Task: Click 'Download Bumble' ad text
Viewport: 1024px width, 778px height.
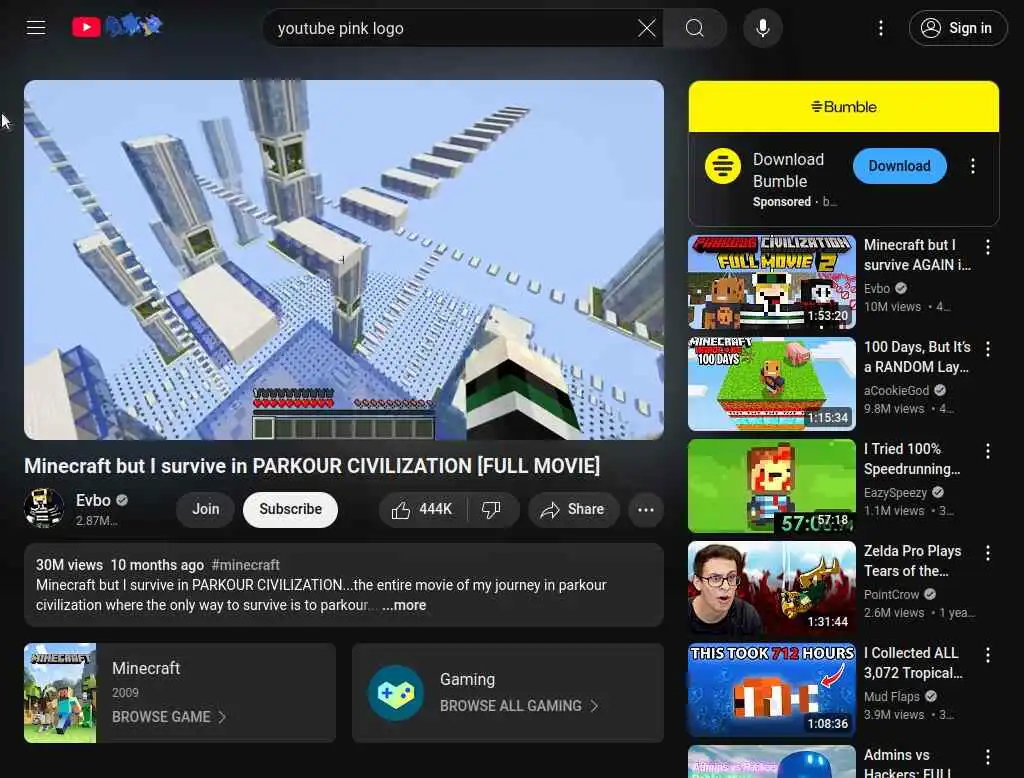Action: click(788, 170)
